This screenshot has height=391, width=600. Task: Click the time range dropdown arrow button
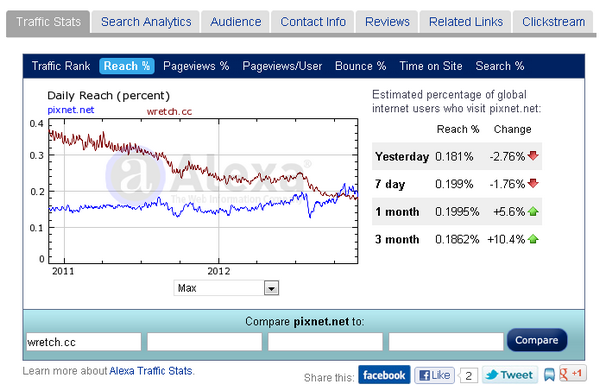tap(271, 288)
